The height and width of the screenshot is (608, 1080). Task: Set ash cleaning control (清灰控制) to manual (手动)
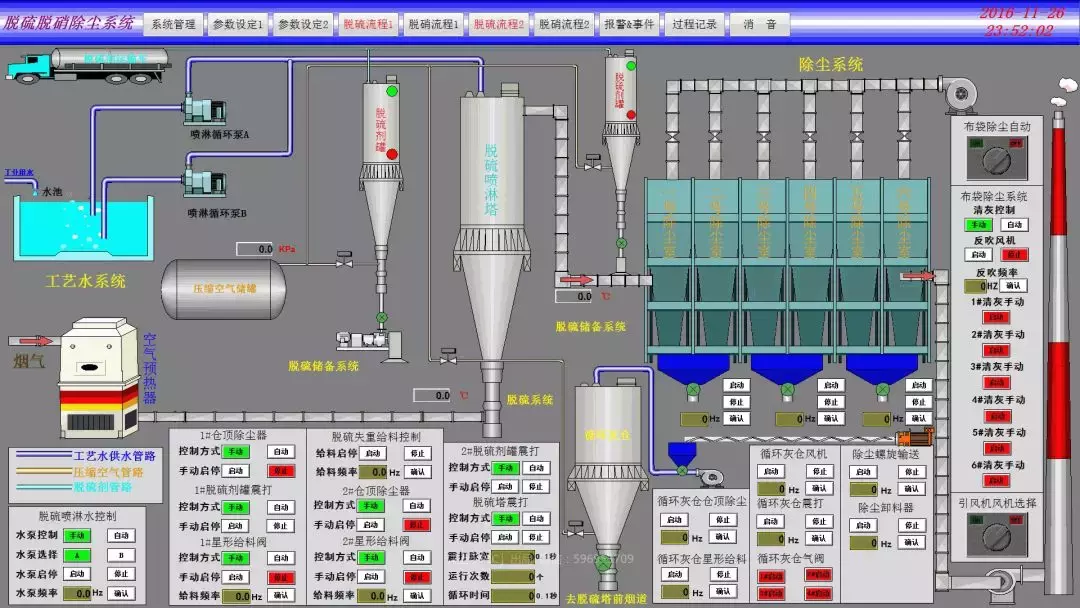click(x=978, y=225)
